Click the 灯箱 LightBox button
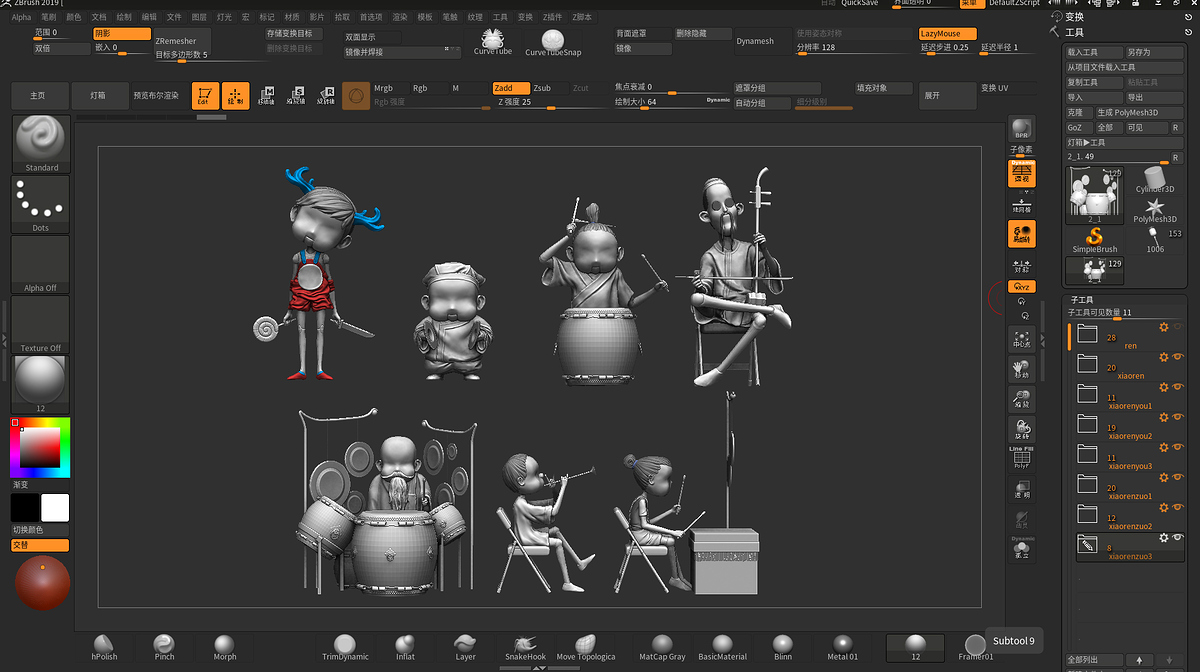The width and height of the screenshot is (1200, 672). 98,96
